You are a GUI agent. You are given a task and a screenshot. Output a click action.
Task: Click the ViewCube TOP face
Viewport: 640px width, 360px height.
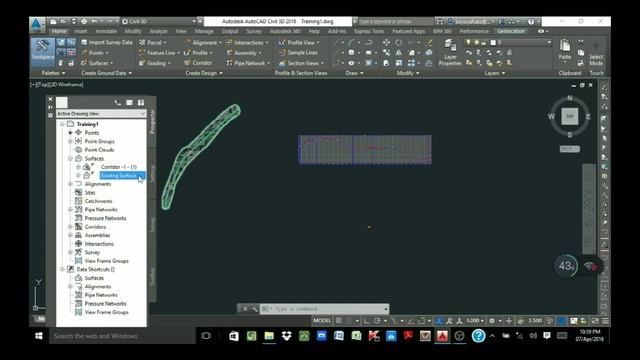pos(570,116)
